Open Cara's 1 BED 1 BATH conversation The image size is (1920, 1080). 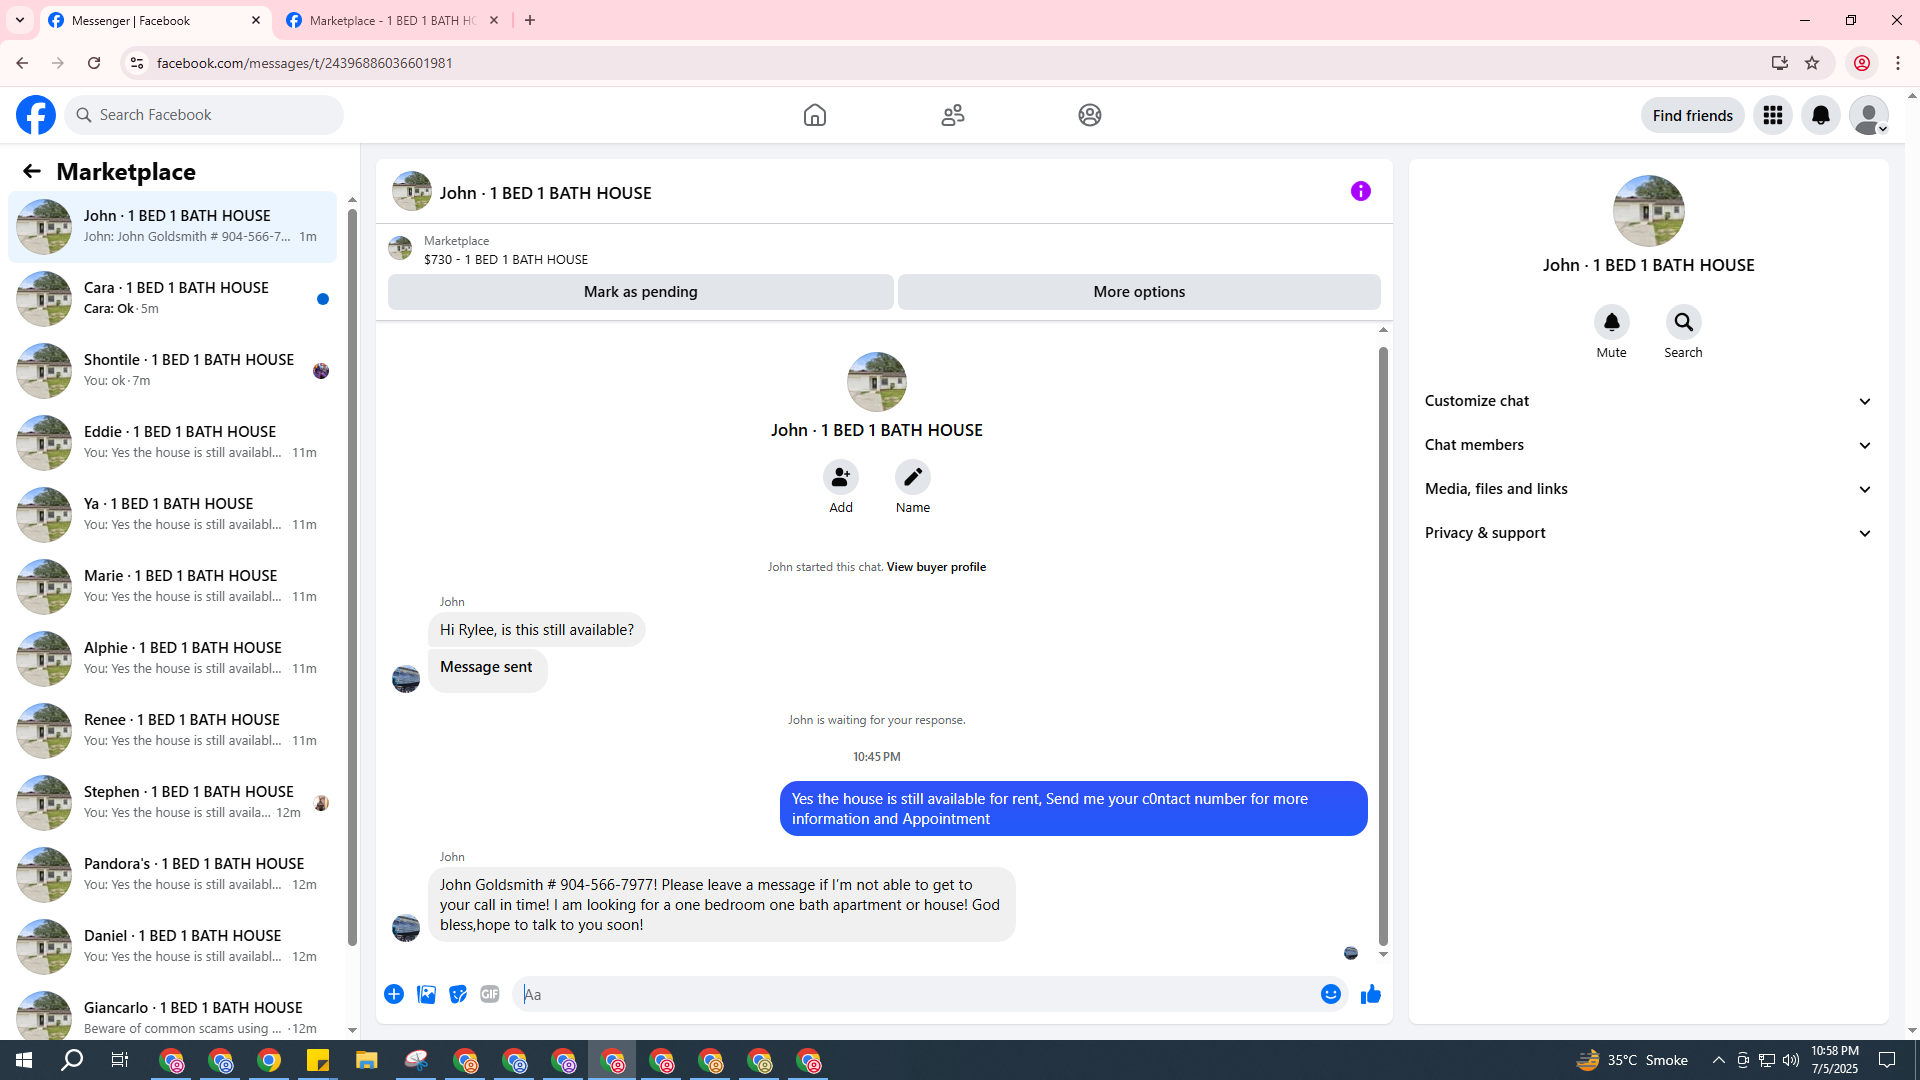coord(175,298)
